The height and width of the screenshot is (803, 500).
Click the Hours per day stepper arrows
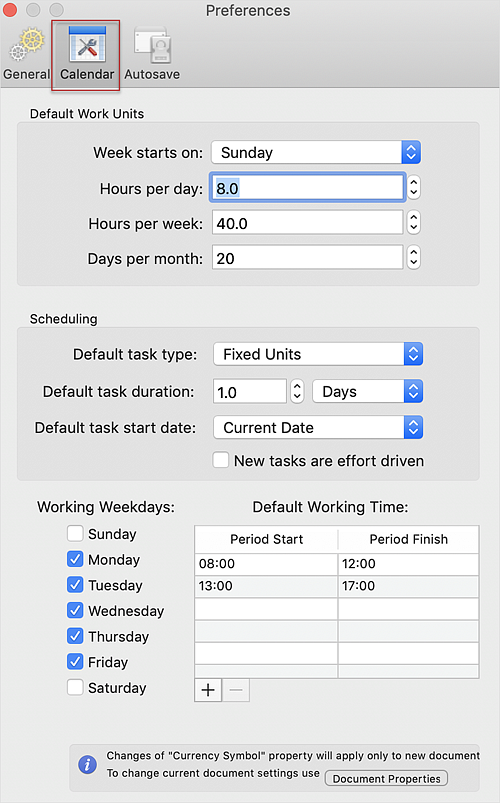click(x=413, y=187)
